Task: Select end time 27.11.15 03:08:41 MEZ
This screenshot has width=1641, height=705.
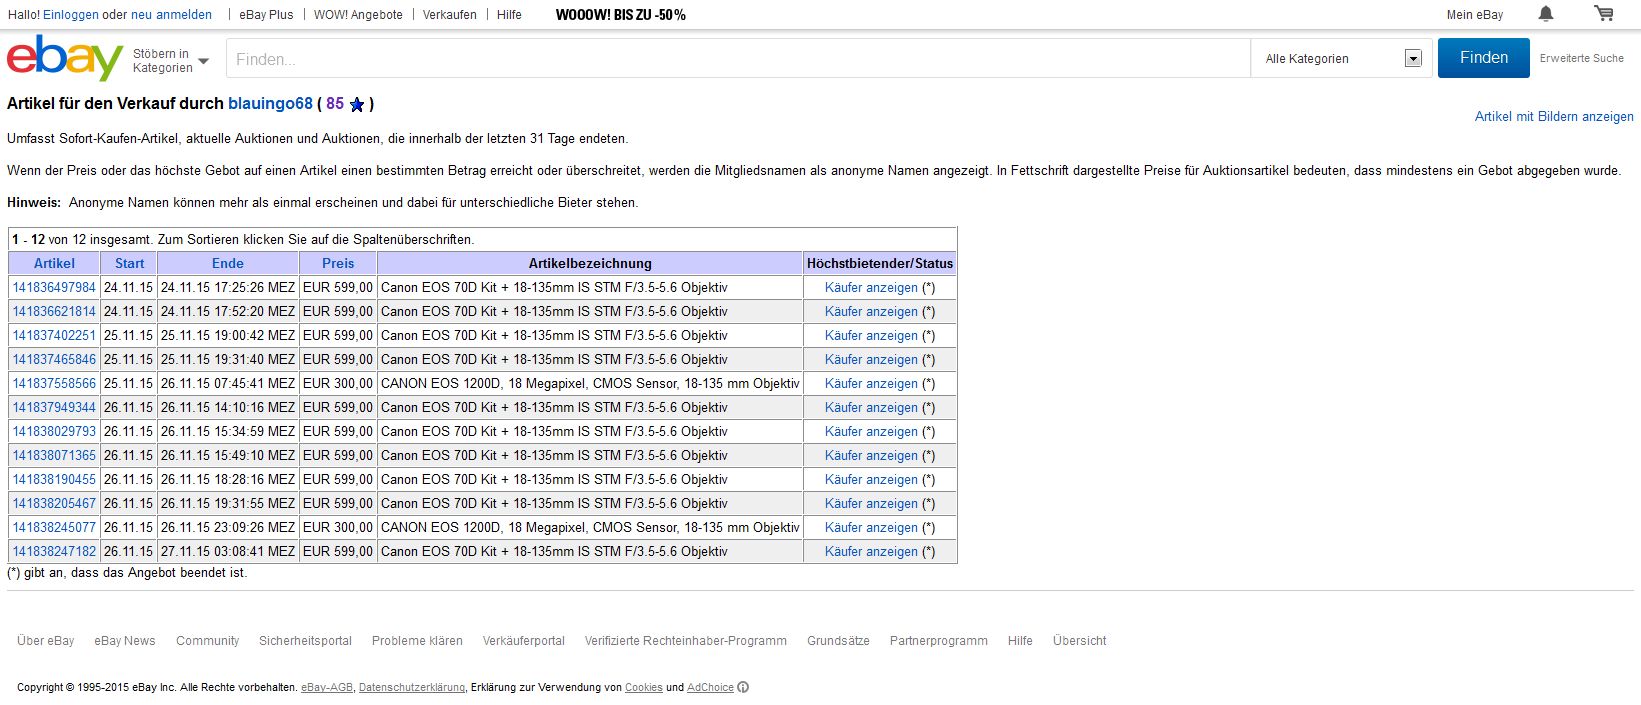Action: pyautogui.click(x=228, y=551)
